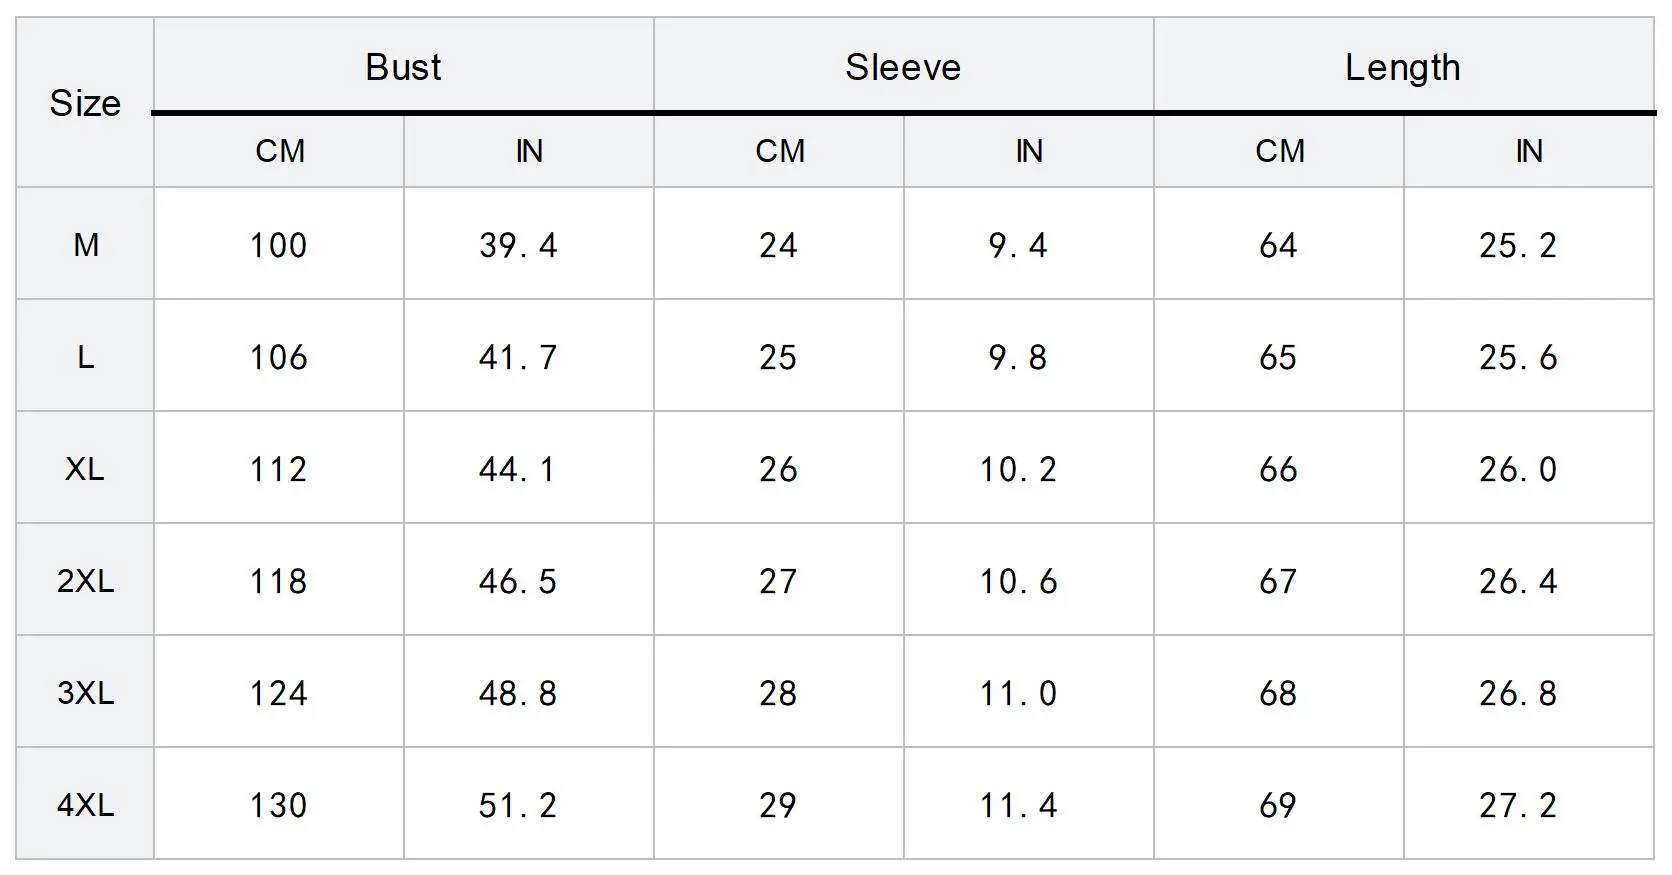Click the CM subheader under Bust
The image size is (1672, 875).
coord(280,151)
